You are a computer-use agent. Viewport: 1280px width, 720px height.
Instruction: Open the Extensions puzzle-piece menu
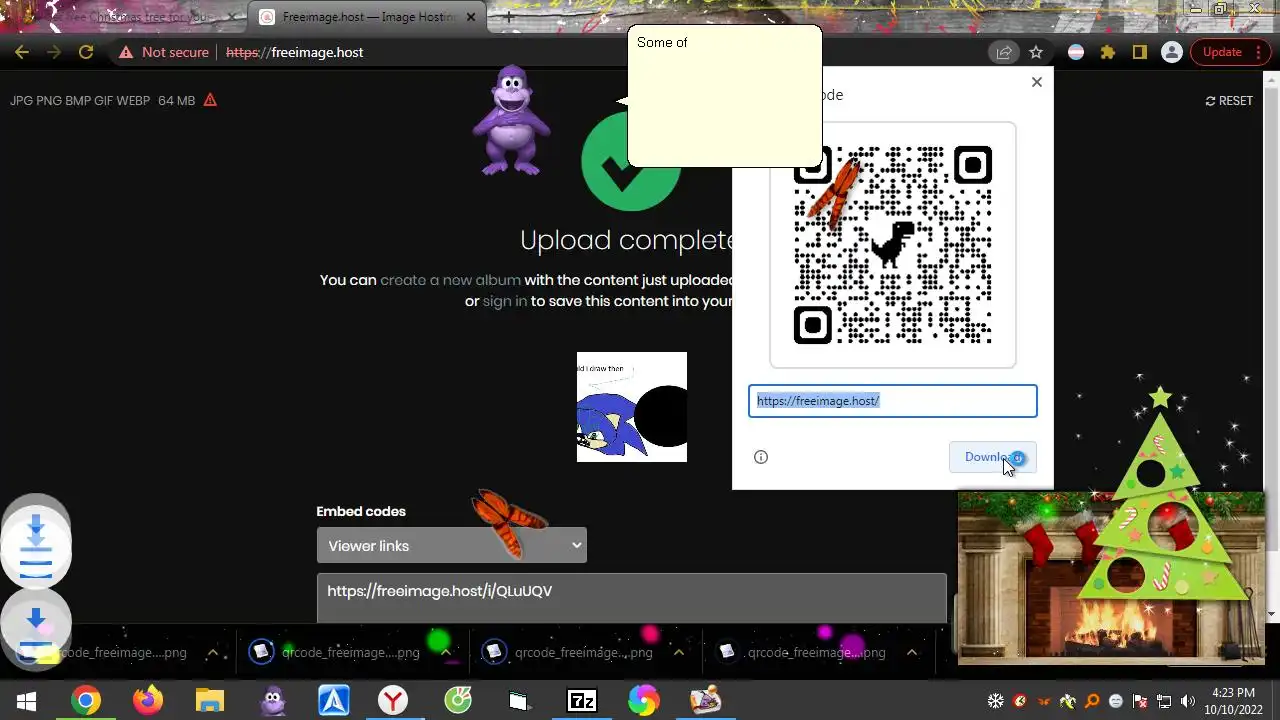[x=1108, y=52]
